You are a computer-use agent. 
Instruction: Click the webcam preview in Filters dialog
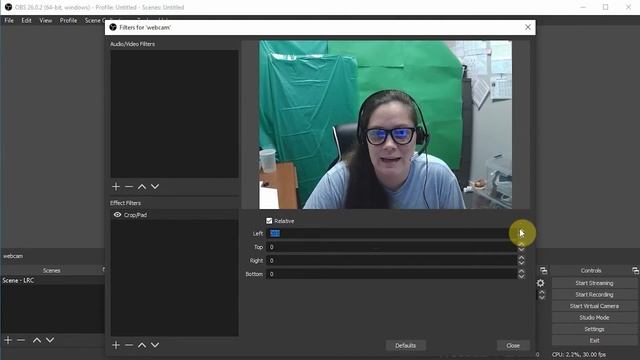pos(385,124)
